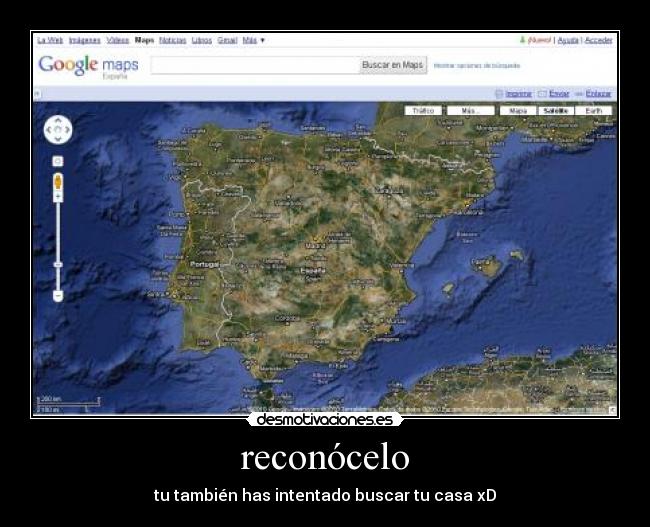Click the ¡Nuevo! link

point(539,40)
